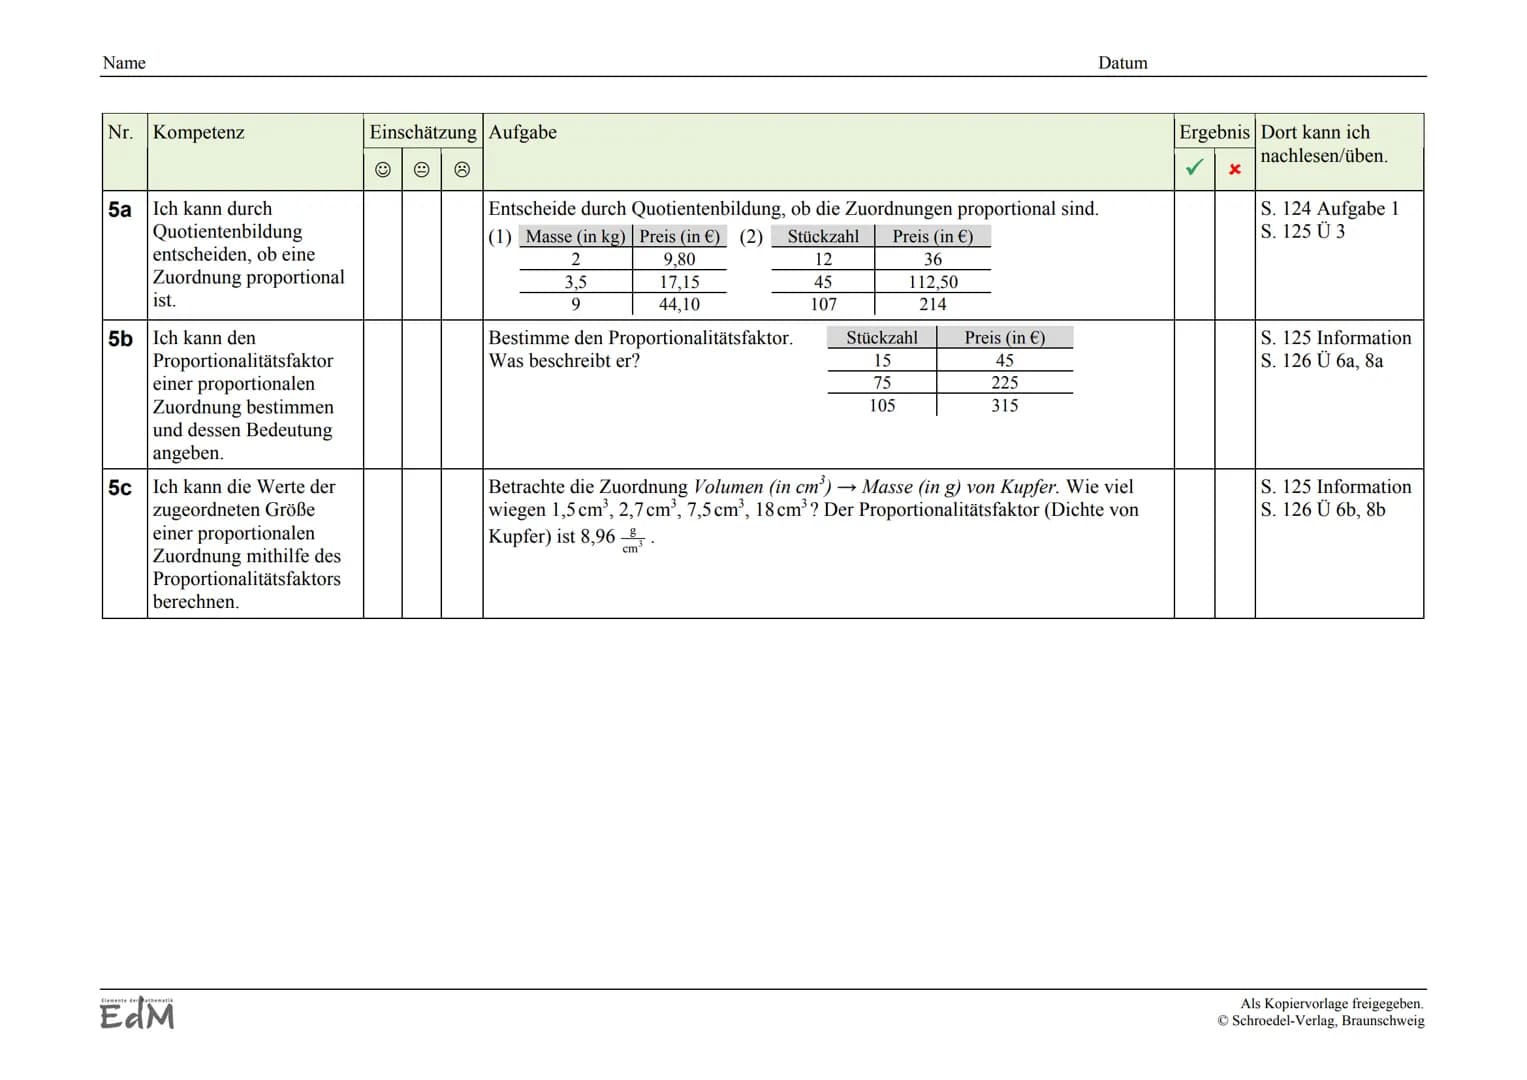Image resolution: width=1527 pixels, height=1080 pixels.
Task: Click the text 'Was beschreibt er?'
Action: pyautogui.click(x=564, y=361)
